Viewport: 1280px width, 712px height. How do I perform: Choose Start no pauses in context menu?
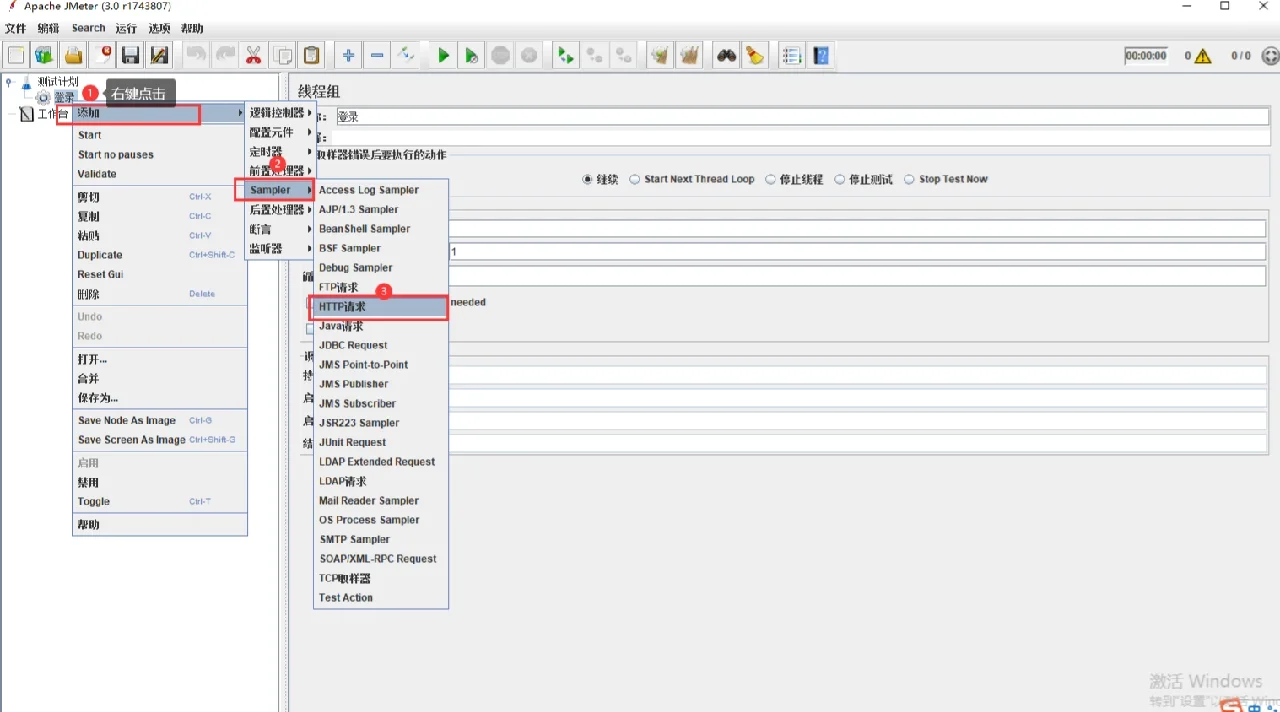[160, 155]
